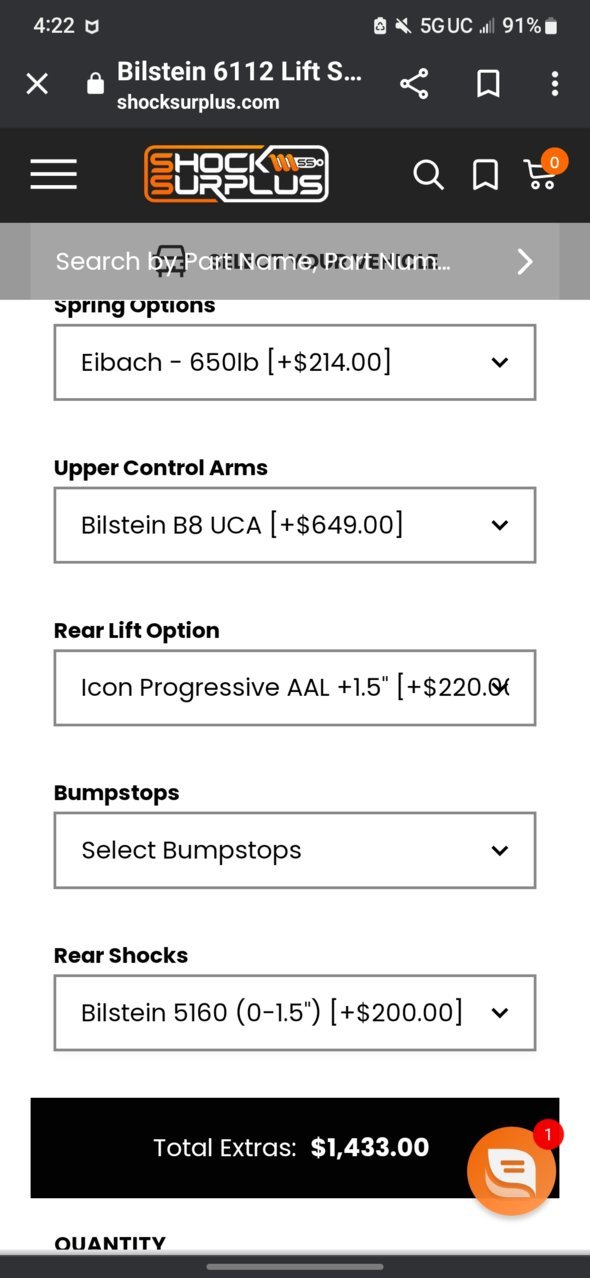The width and height of the screenshot is (590, 1278).
Task: Expand Rear Shocks Bilstein 5160 dropdown
Action: tap(295, 1013)
